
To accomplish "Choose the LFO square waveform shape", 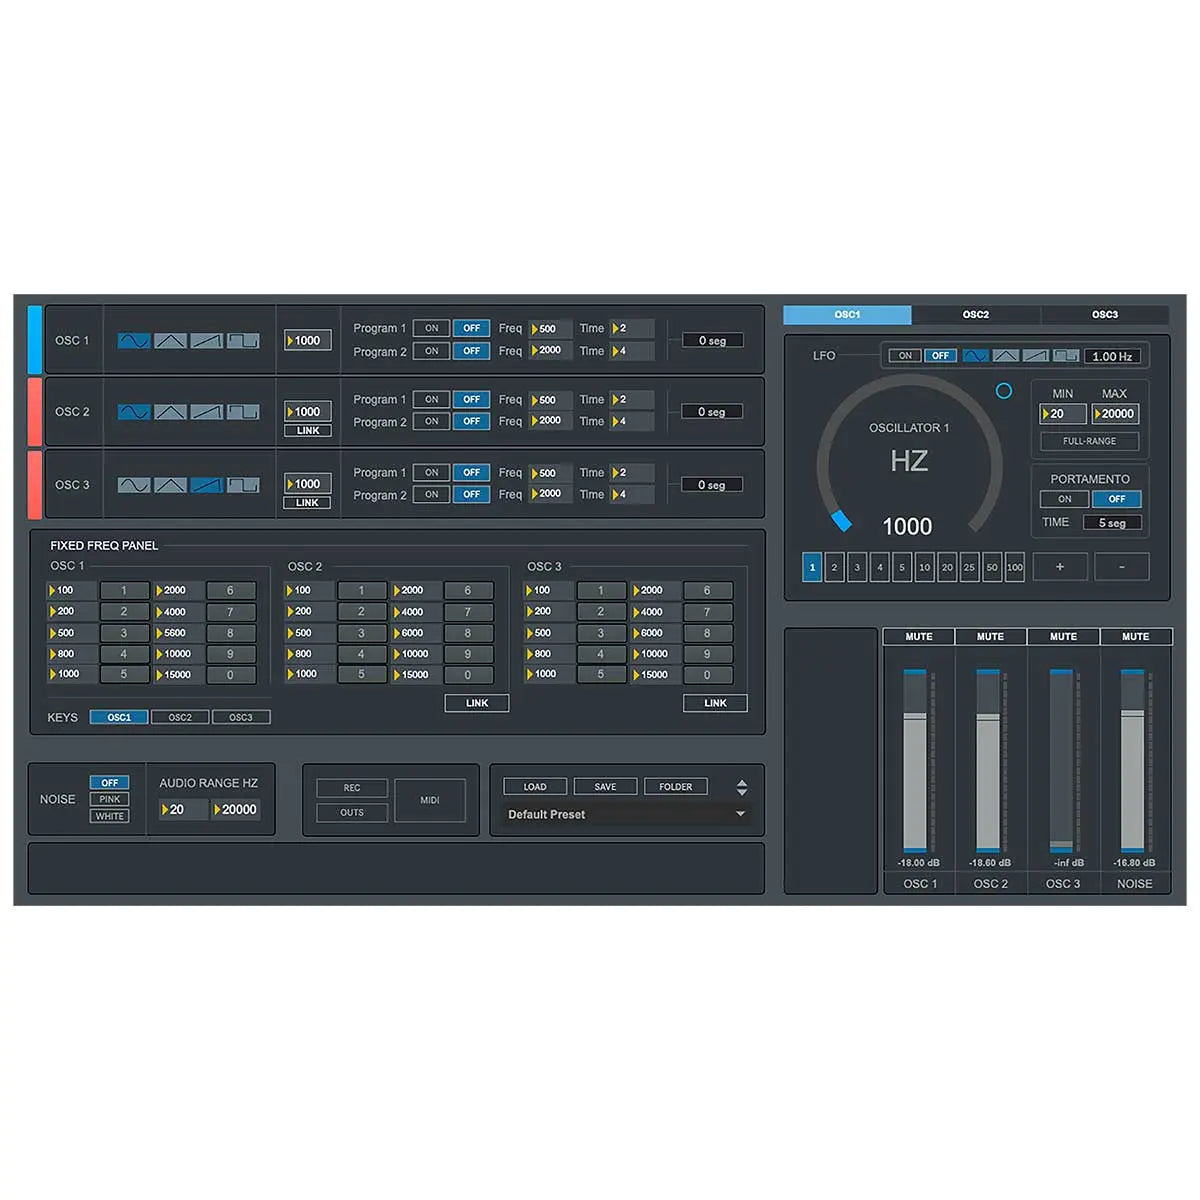I will [x=1066, y=355].
